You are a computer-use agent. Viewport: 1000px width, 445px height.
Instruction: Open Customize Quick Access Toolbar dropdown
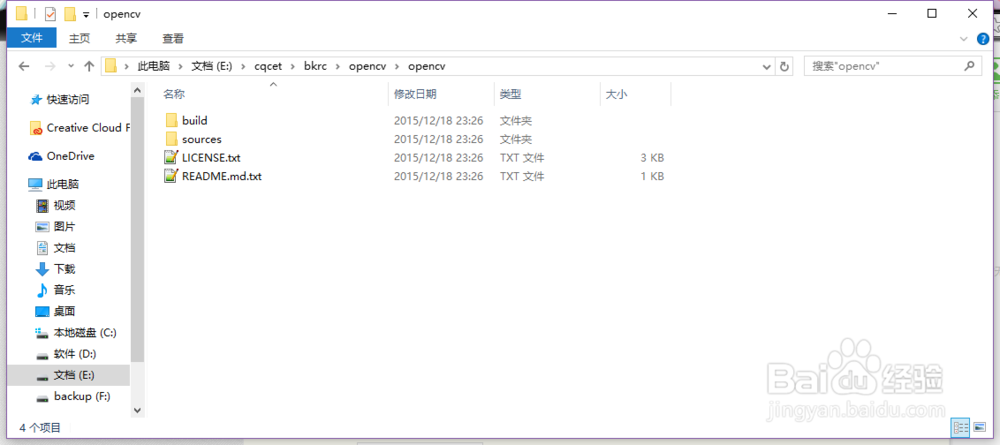85,15
